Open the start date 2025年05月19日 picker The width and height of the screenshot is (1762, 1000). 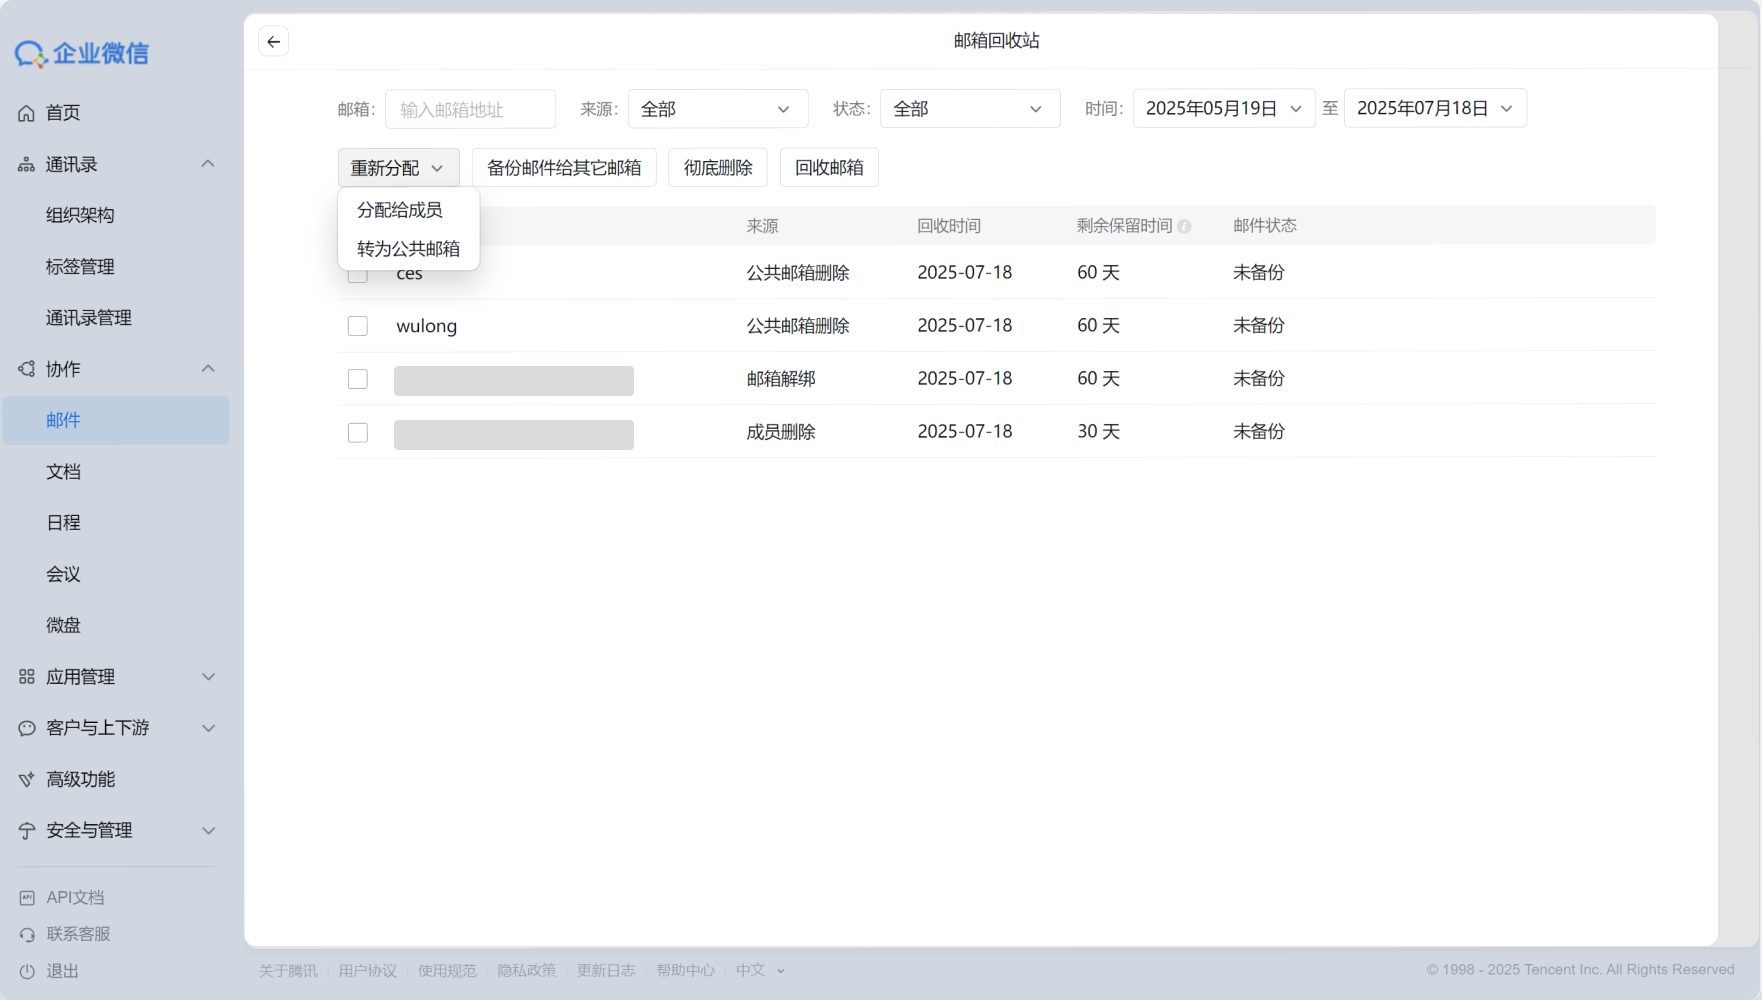[x=1224, y=108]
